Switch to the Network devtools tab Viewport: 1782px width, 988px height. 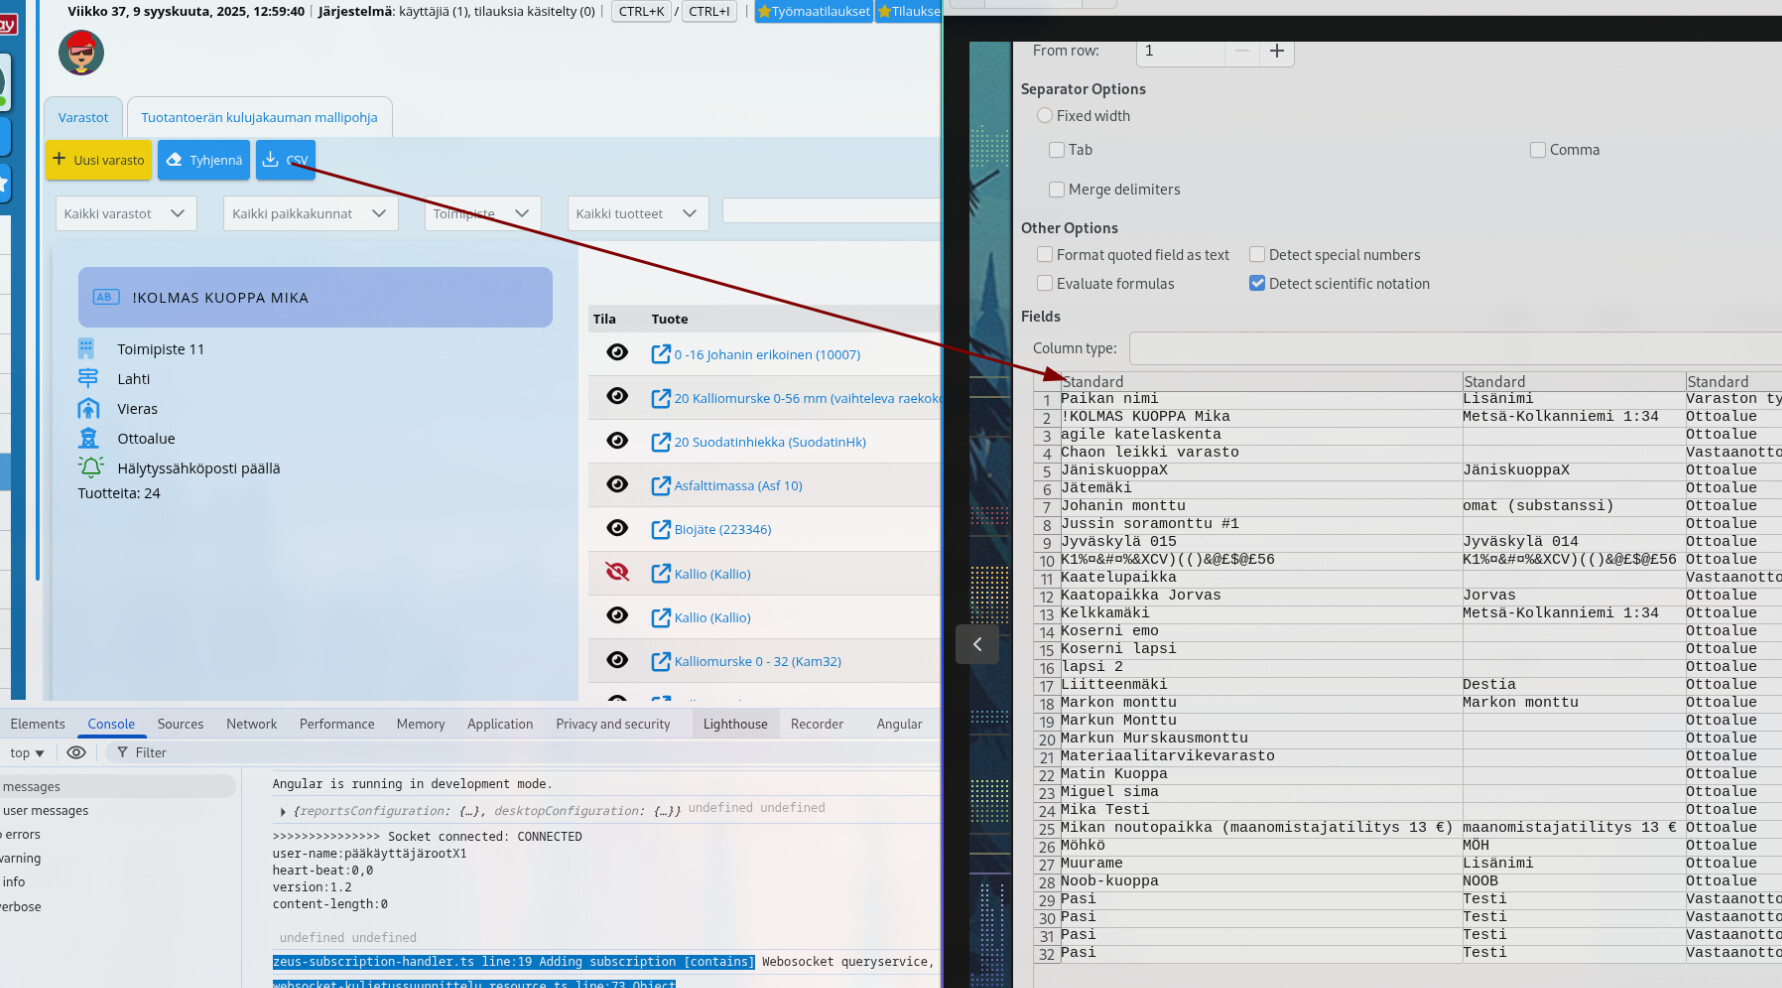(x=251, y=724)
